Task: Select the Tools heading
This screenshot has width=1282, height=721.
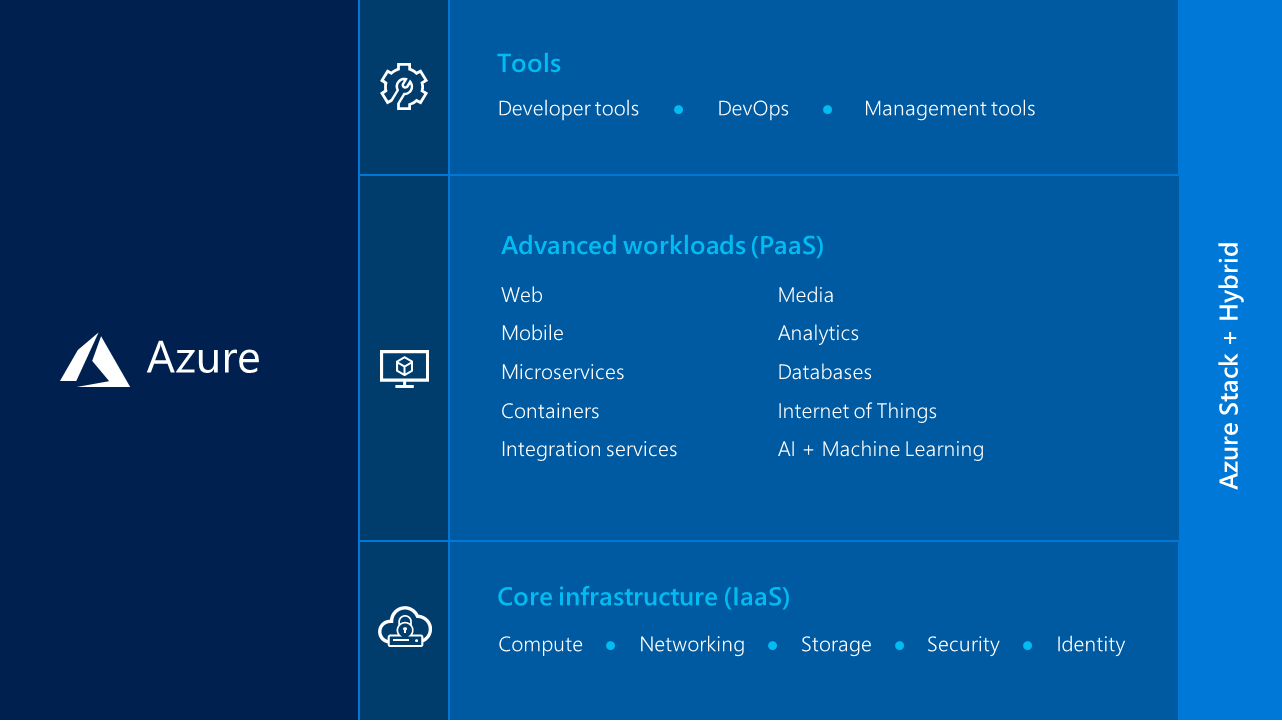Action: tap(529, 63)
